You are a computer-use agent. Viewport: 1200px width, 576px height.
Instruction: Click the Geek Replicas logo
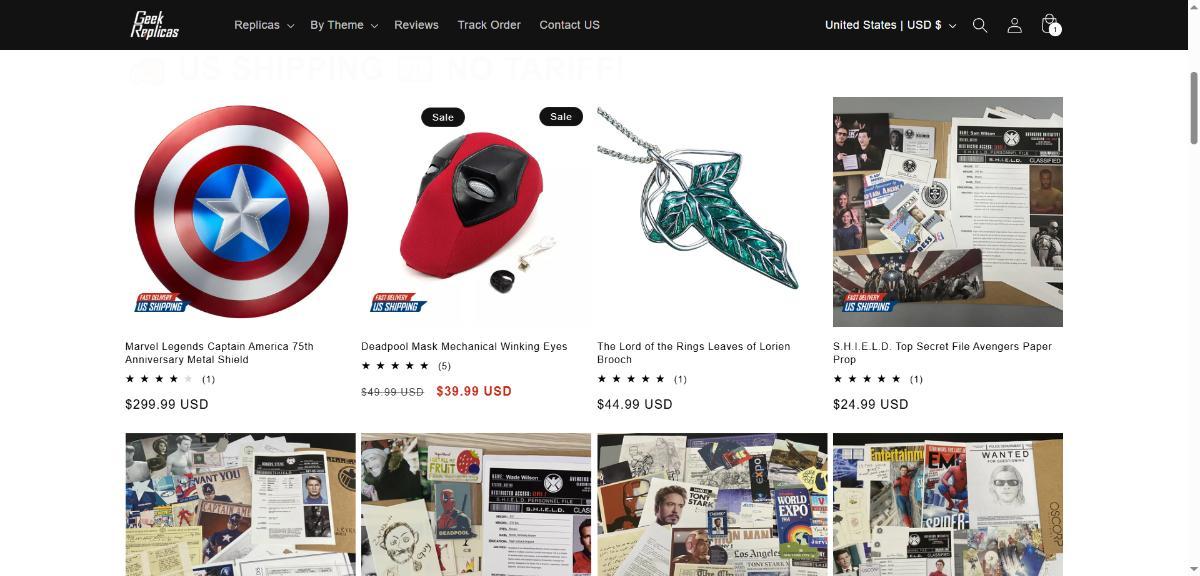pos(155,24)
